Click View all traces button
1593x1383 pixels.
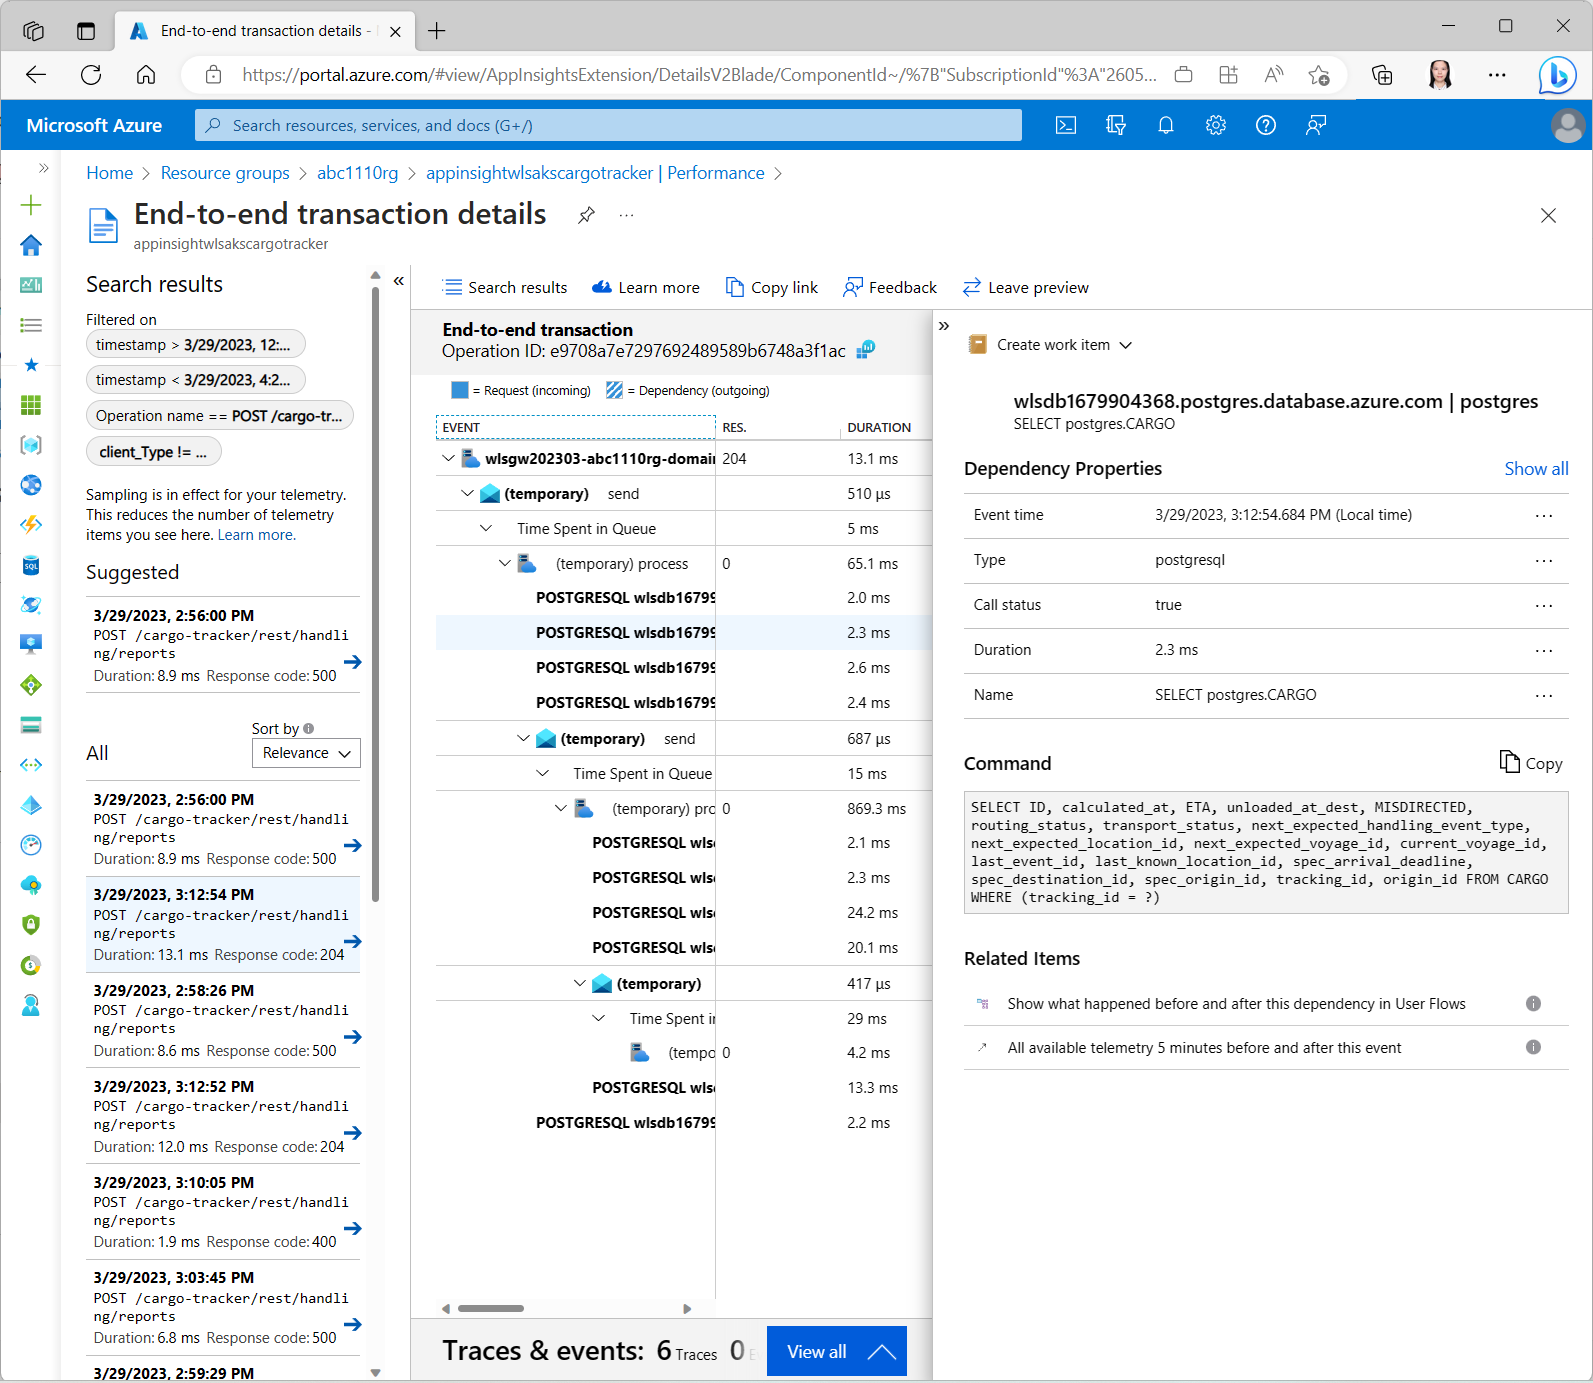coord(837,1351)
